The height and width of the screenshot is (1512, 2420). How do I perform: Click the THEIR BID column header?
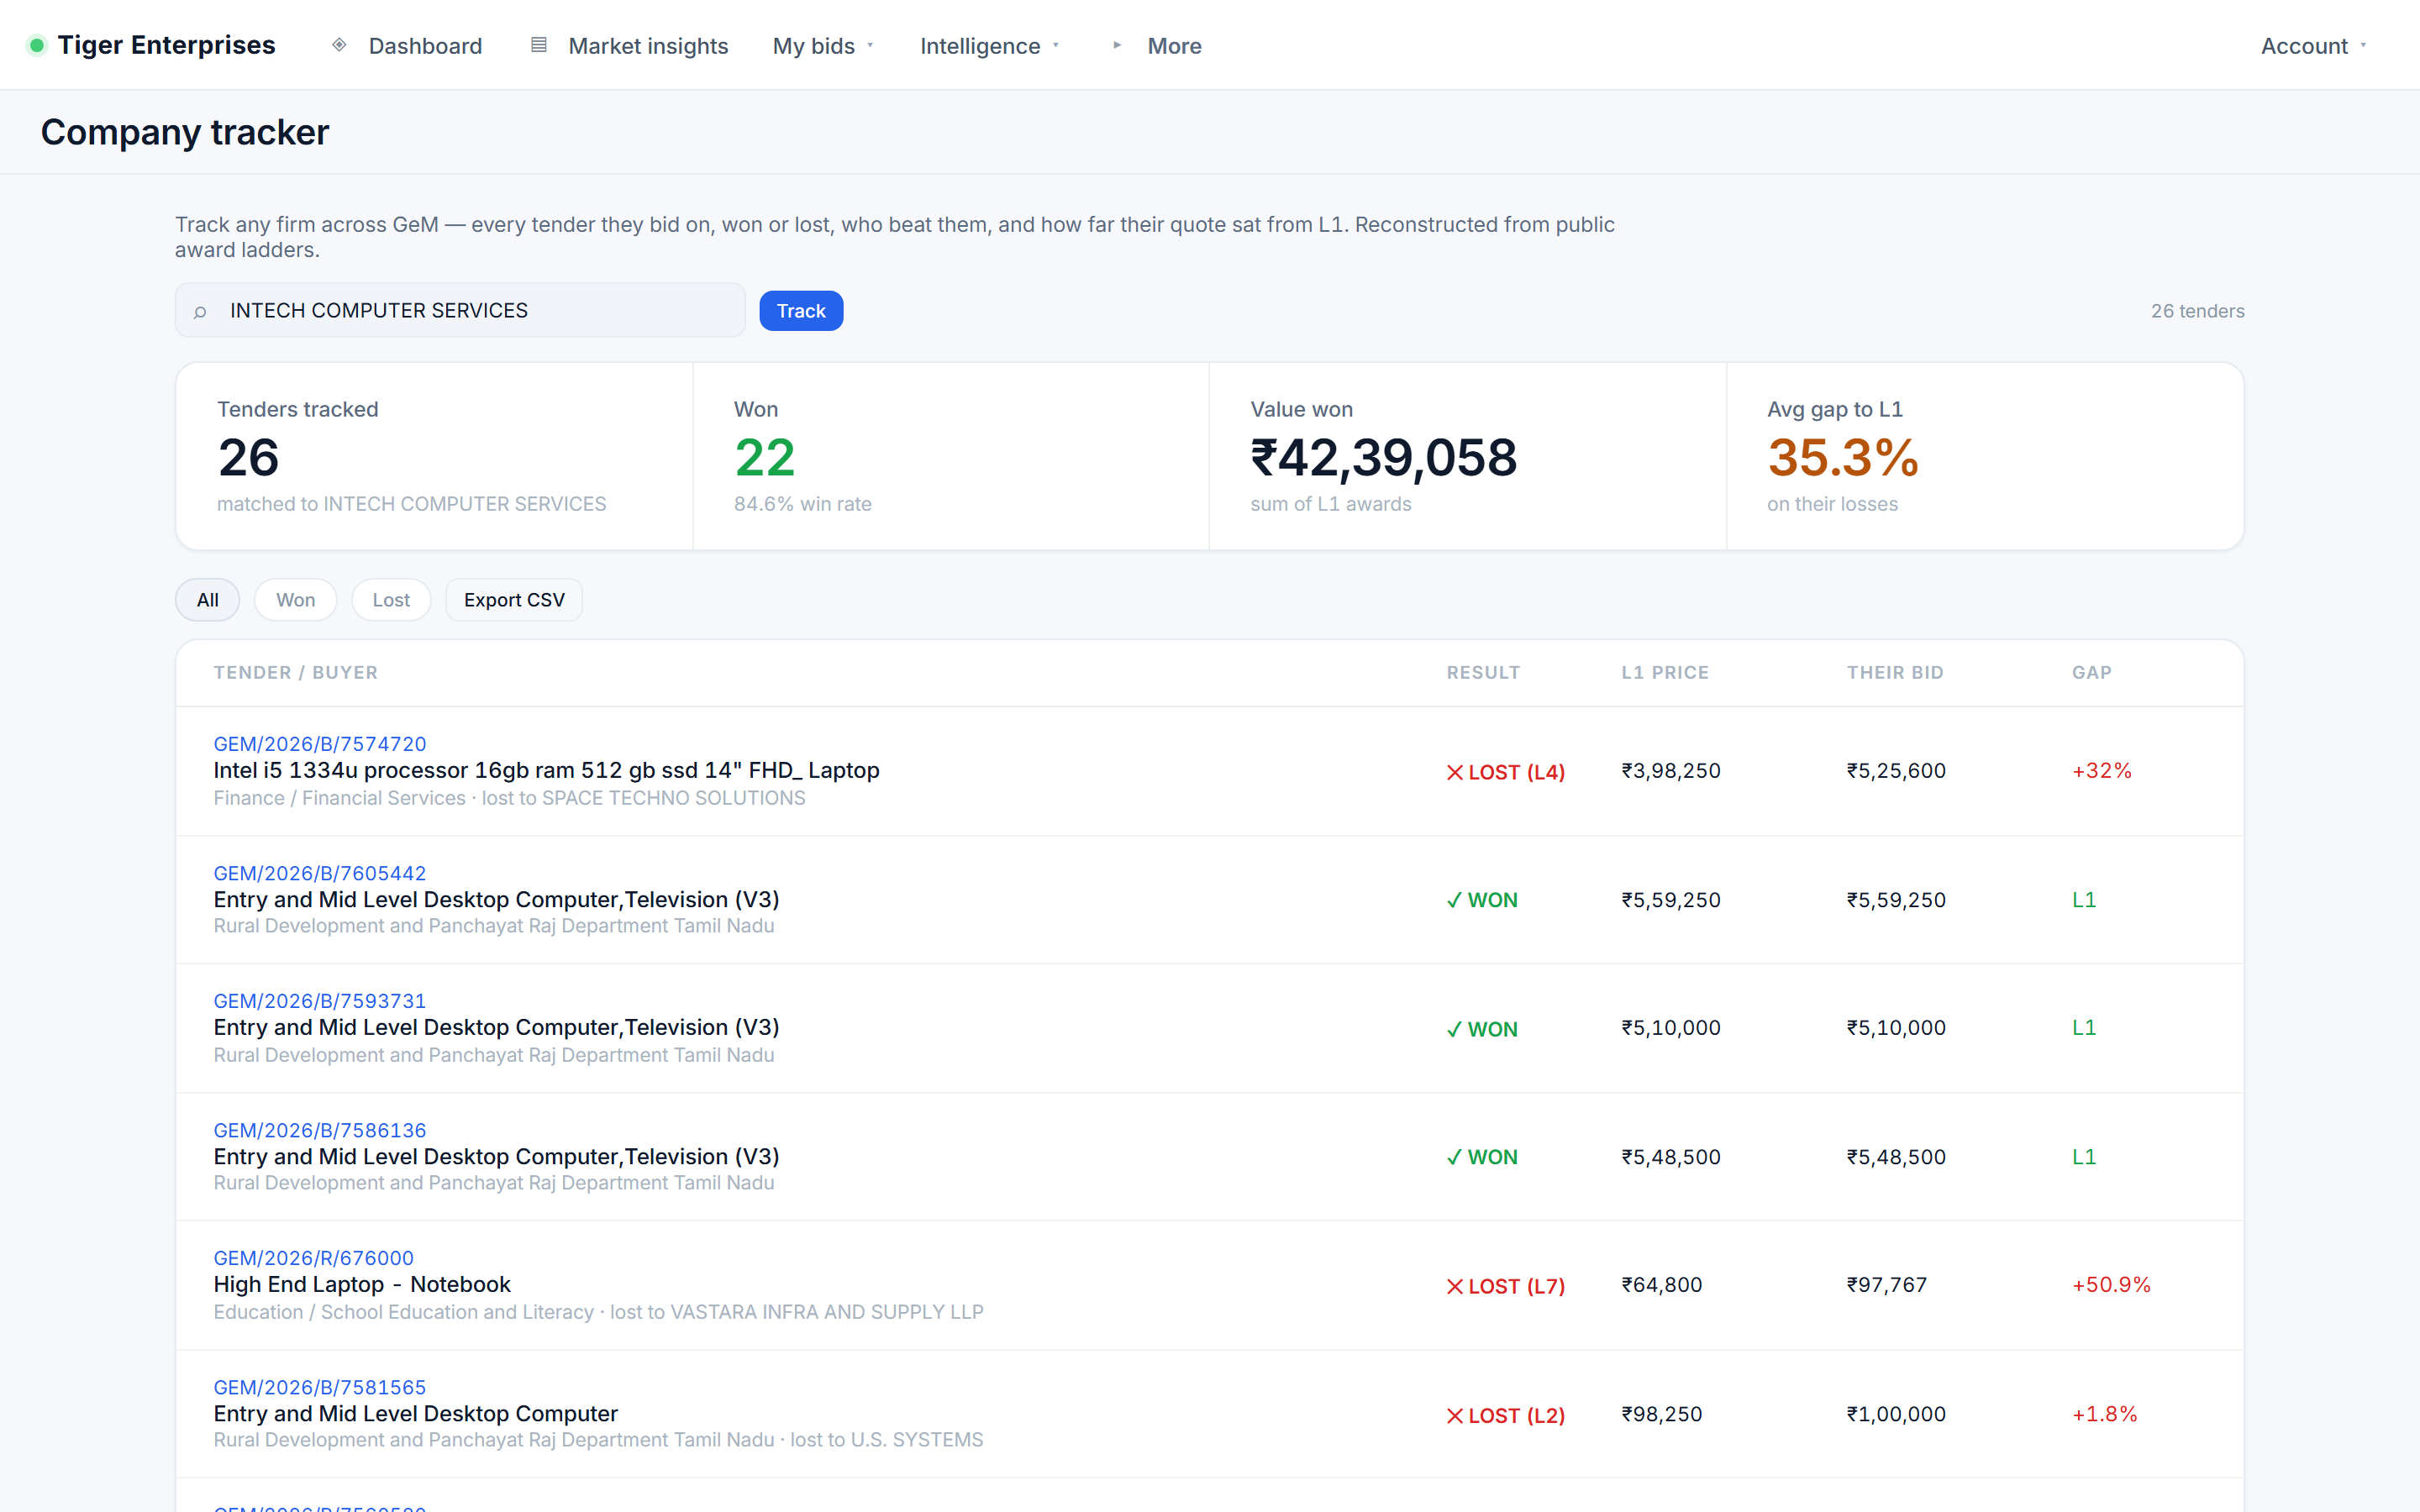(1895, 673)
